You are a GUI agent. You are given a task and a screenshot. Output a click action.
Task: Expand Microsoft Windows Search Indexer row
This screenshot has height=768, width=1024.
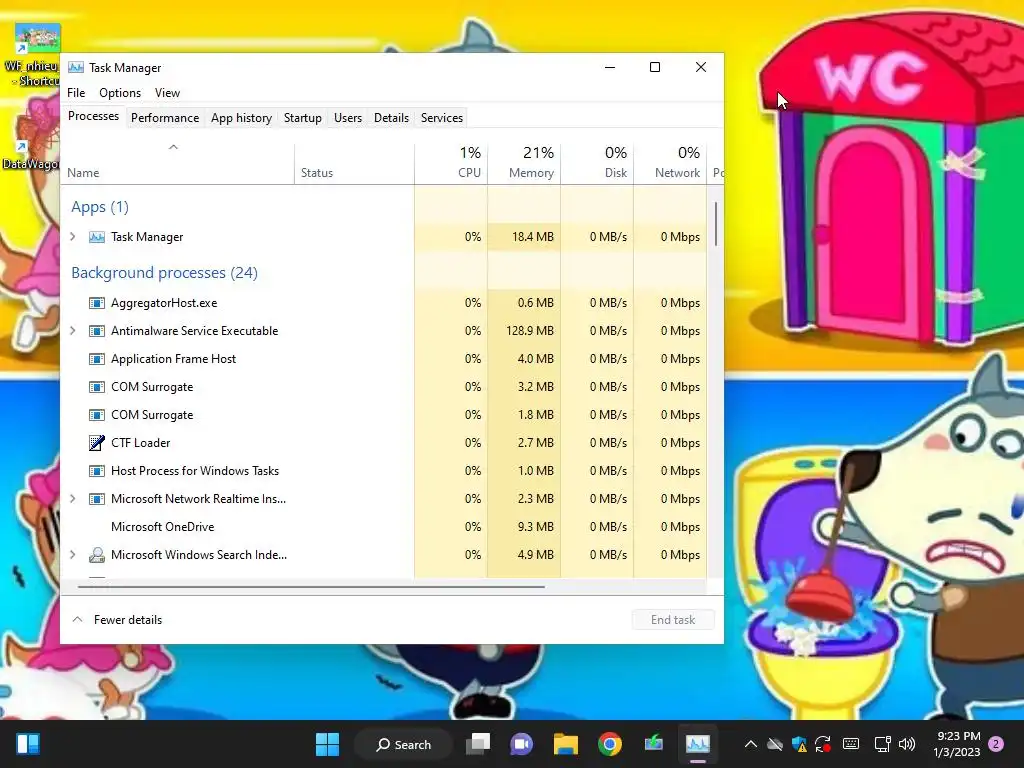pyautogui.click(x=73, y=555)
